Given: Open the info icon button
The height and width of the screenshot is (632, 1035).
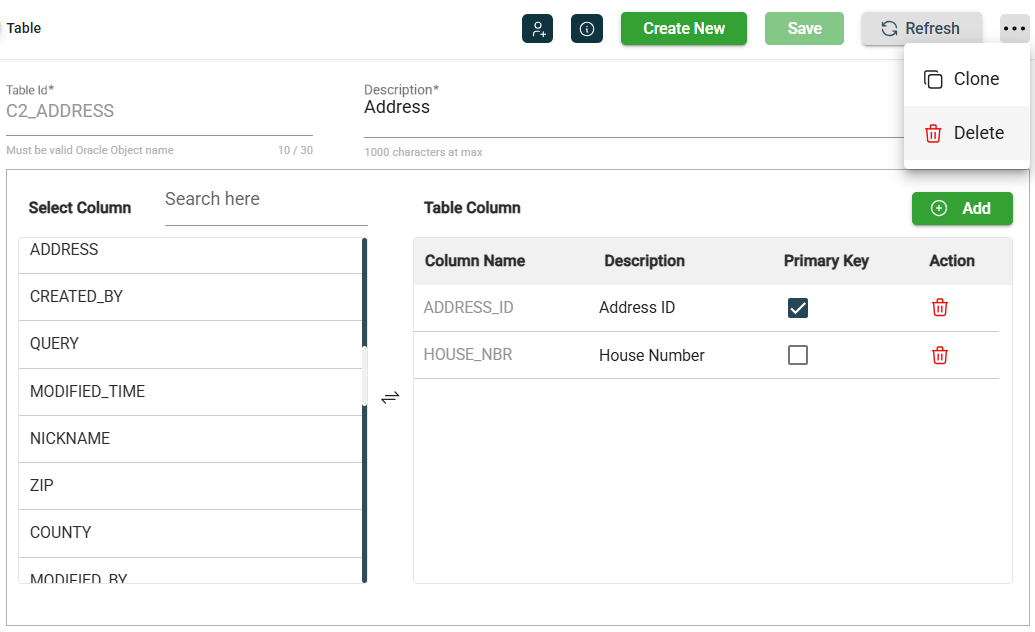Looking at the screenshot, I should 587,29.
